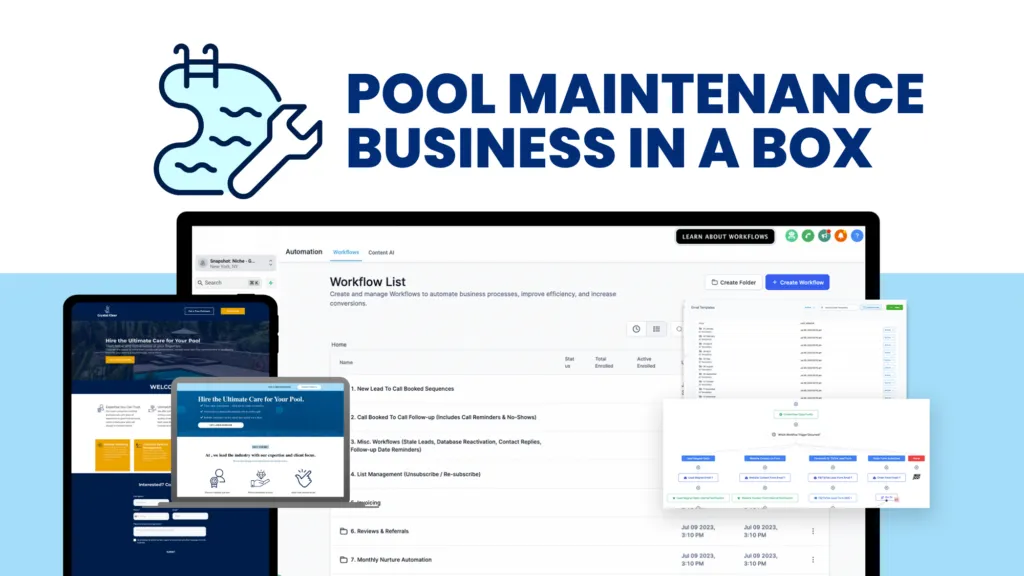Tick the consent checkbox on tablet contact form
The height and width of the screenshot is (576, 1024).
pyautogui.click(x=135, y=540)
